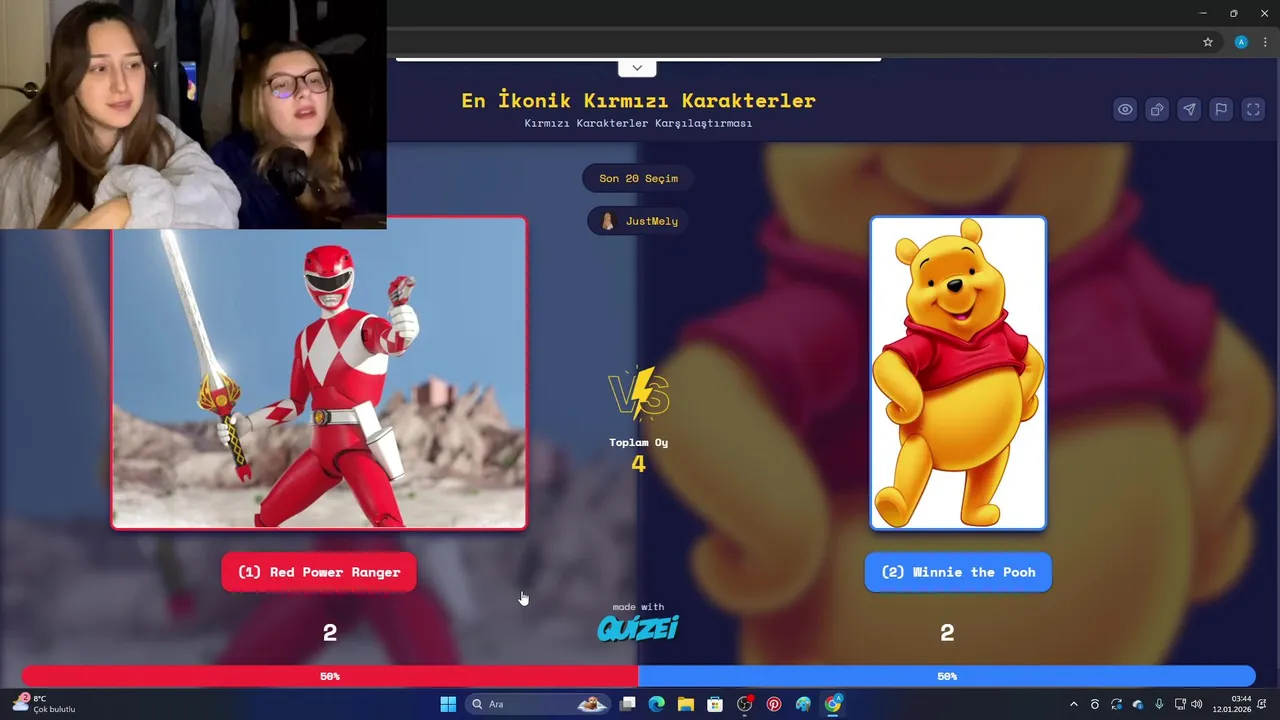Switch to OBS Studio on taskbar

coord(744,704)
